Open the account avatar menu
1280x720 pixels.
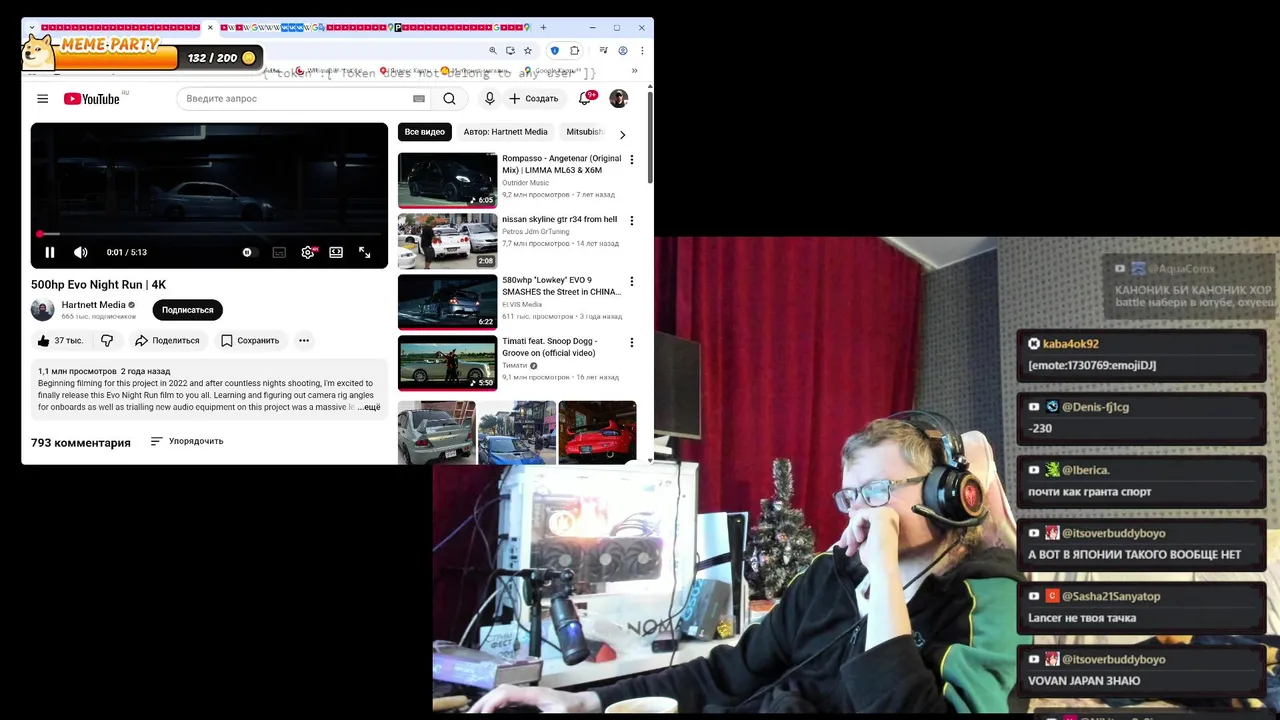pos(618,98)
